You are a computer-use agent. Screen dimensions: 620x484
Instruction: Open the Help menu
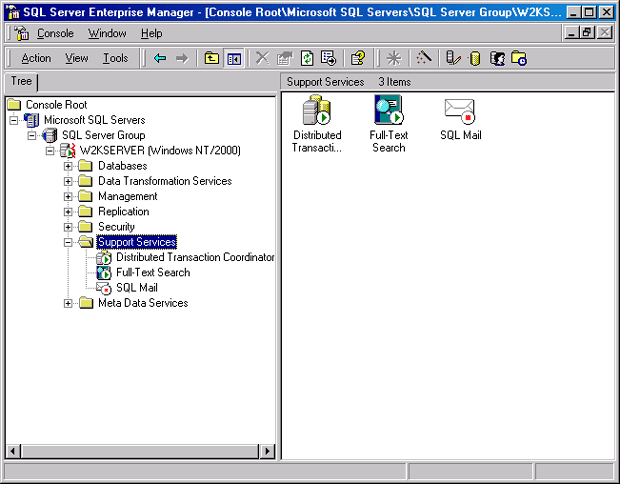pyautogui.click(x=151, y=34)
